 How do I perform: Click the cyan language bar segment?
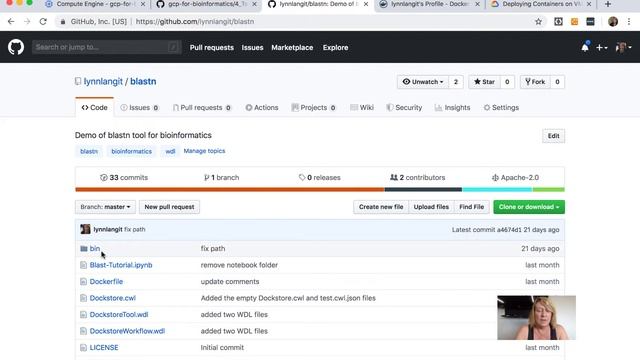coord(497,189)
